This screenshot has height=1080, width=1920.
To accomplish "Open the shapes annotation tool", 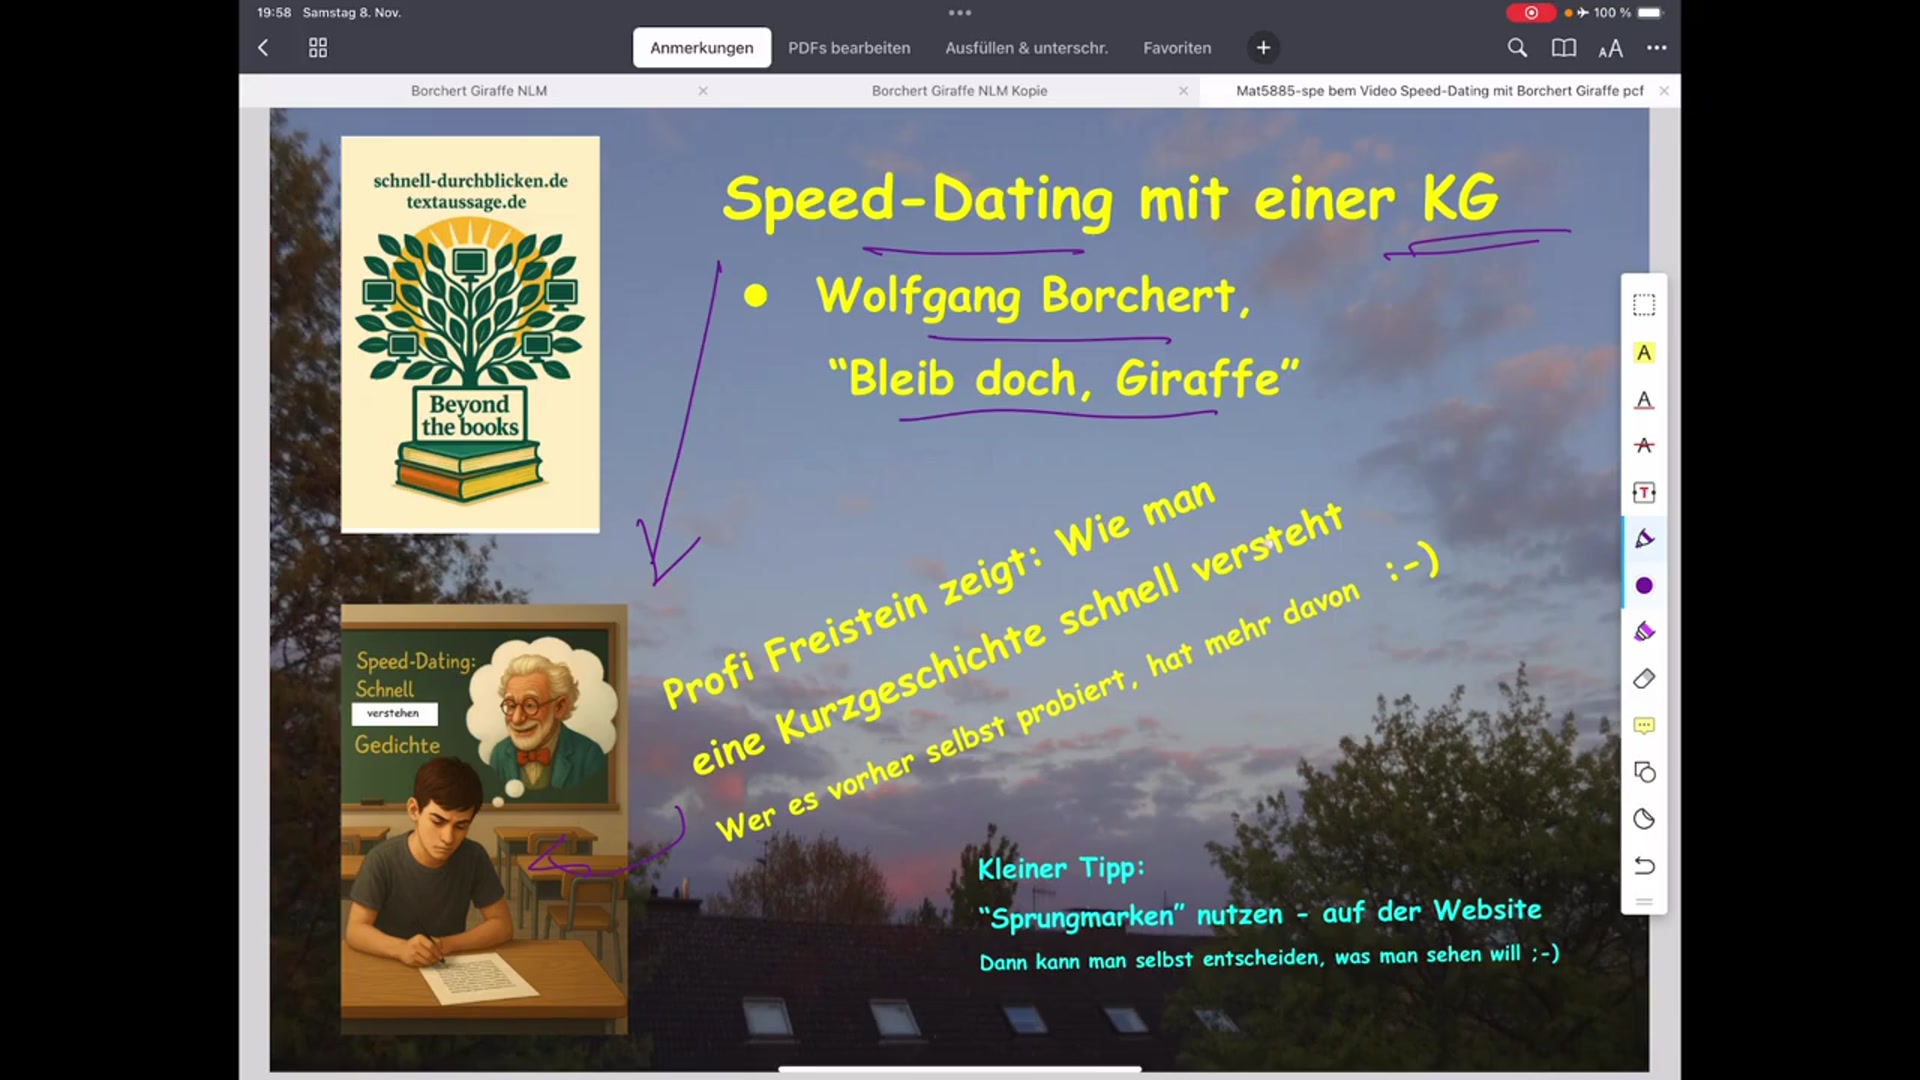I will [1644, 771].
